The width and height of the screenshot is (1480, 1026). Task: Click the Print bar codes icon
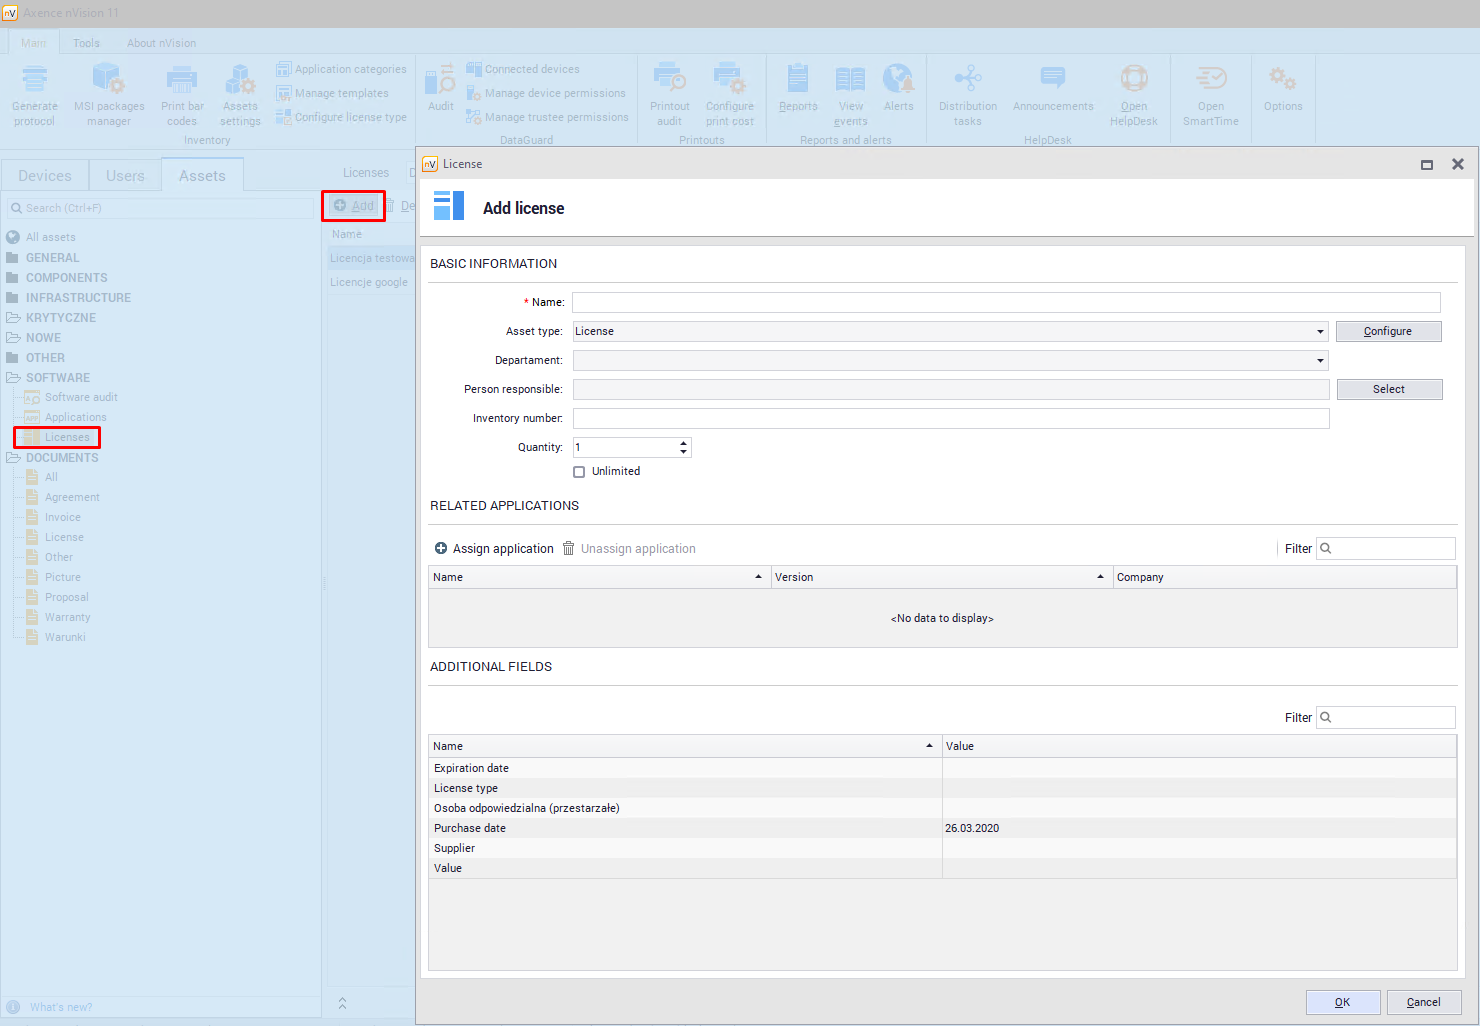tap(182, 80)
